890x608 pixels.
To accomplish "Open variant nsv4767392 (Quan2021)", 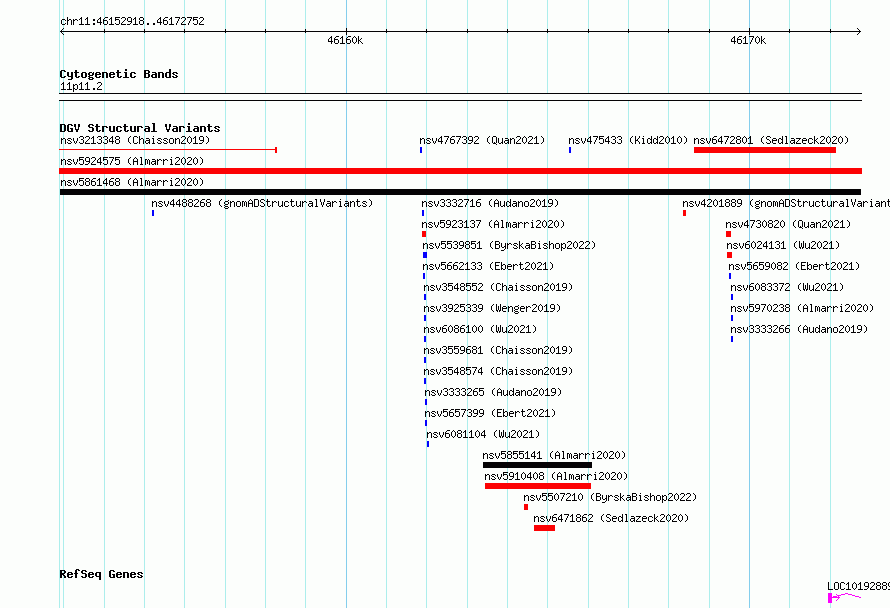I will coord(482,140).
